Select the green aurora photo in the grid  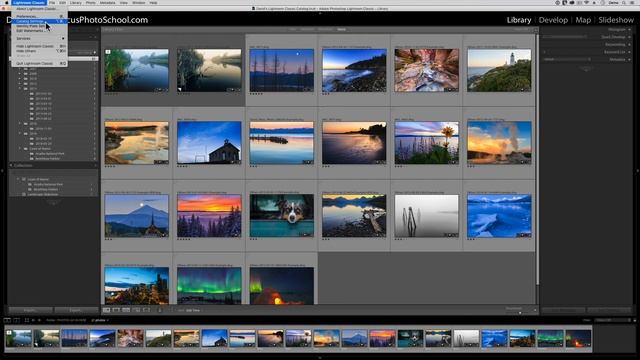coord(209,286)
